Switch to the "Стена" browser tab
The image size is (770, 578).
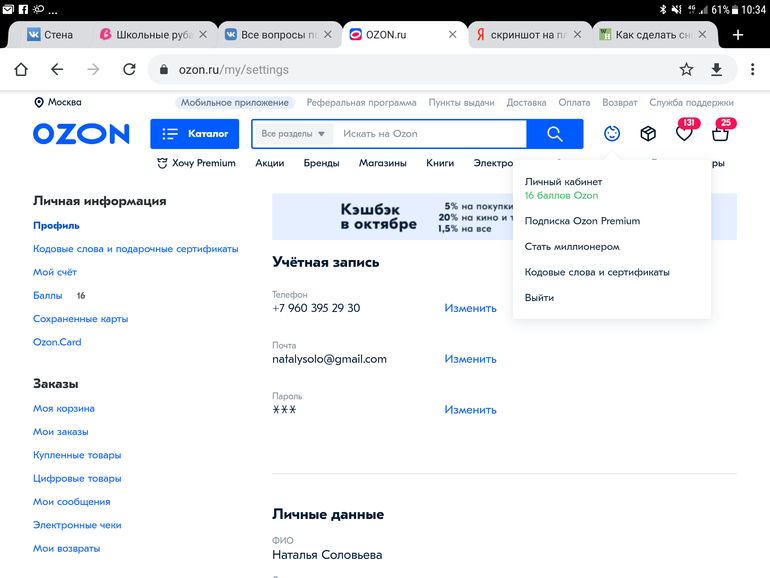(50, 34)
